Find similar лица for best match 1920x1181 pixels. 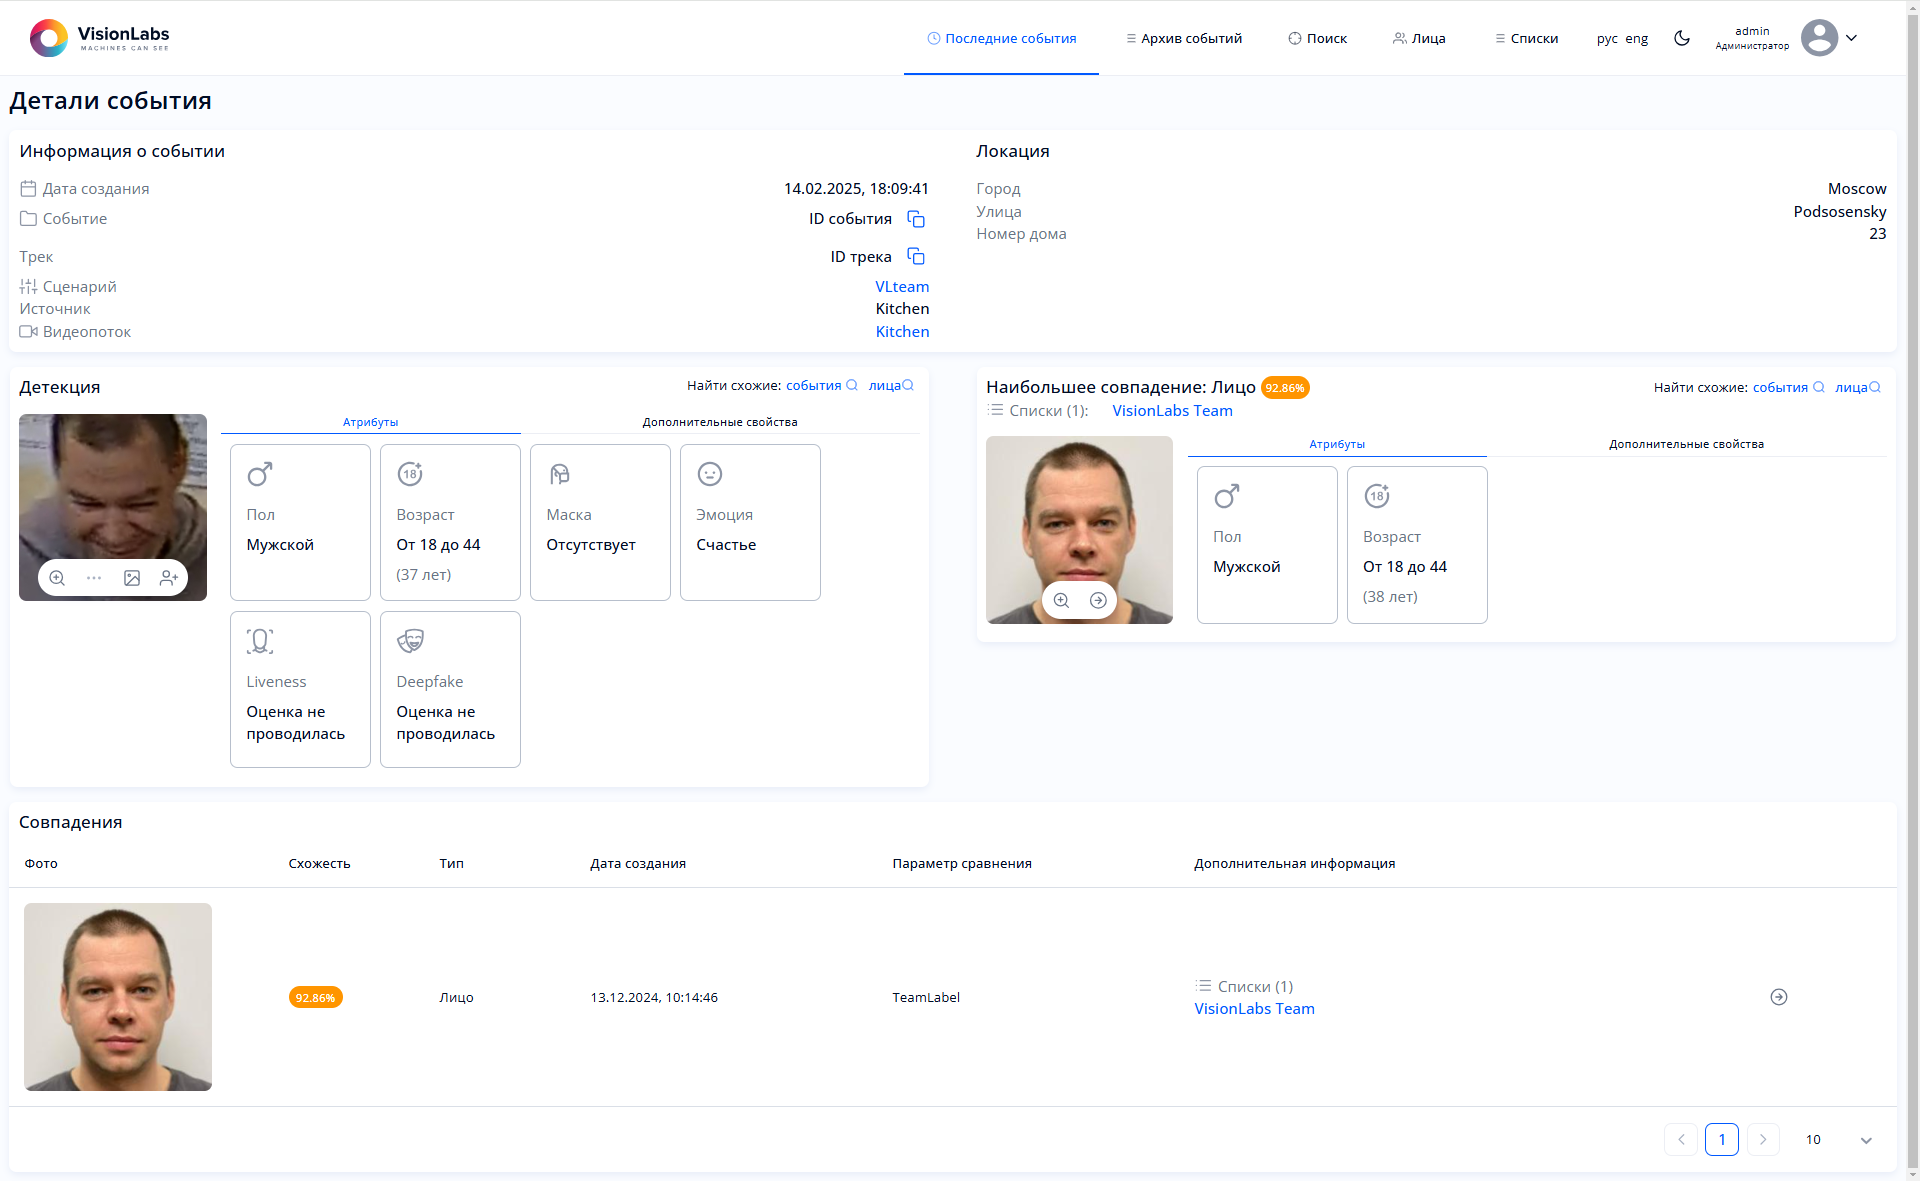[x=1858, y=388]
